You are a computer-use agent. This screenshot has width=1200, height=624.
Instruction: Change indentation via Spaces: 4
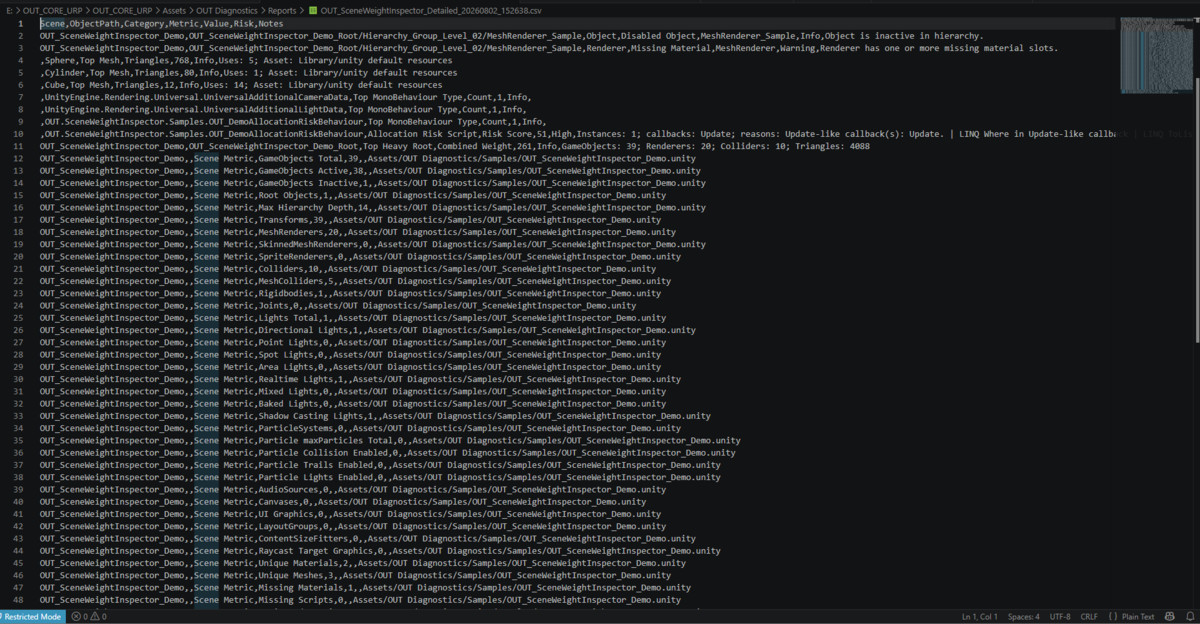pyautogui.click(x=1024, y=617)
